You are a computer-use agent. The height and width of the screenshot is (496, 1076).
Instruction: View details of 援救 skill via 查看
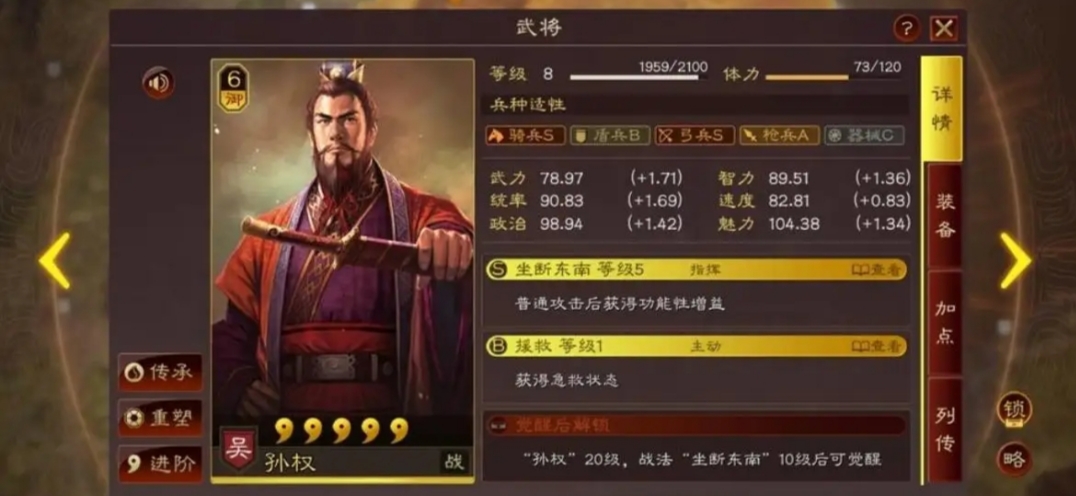coord(876,346)
